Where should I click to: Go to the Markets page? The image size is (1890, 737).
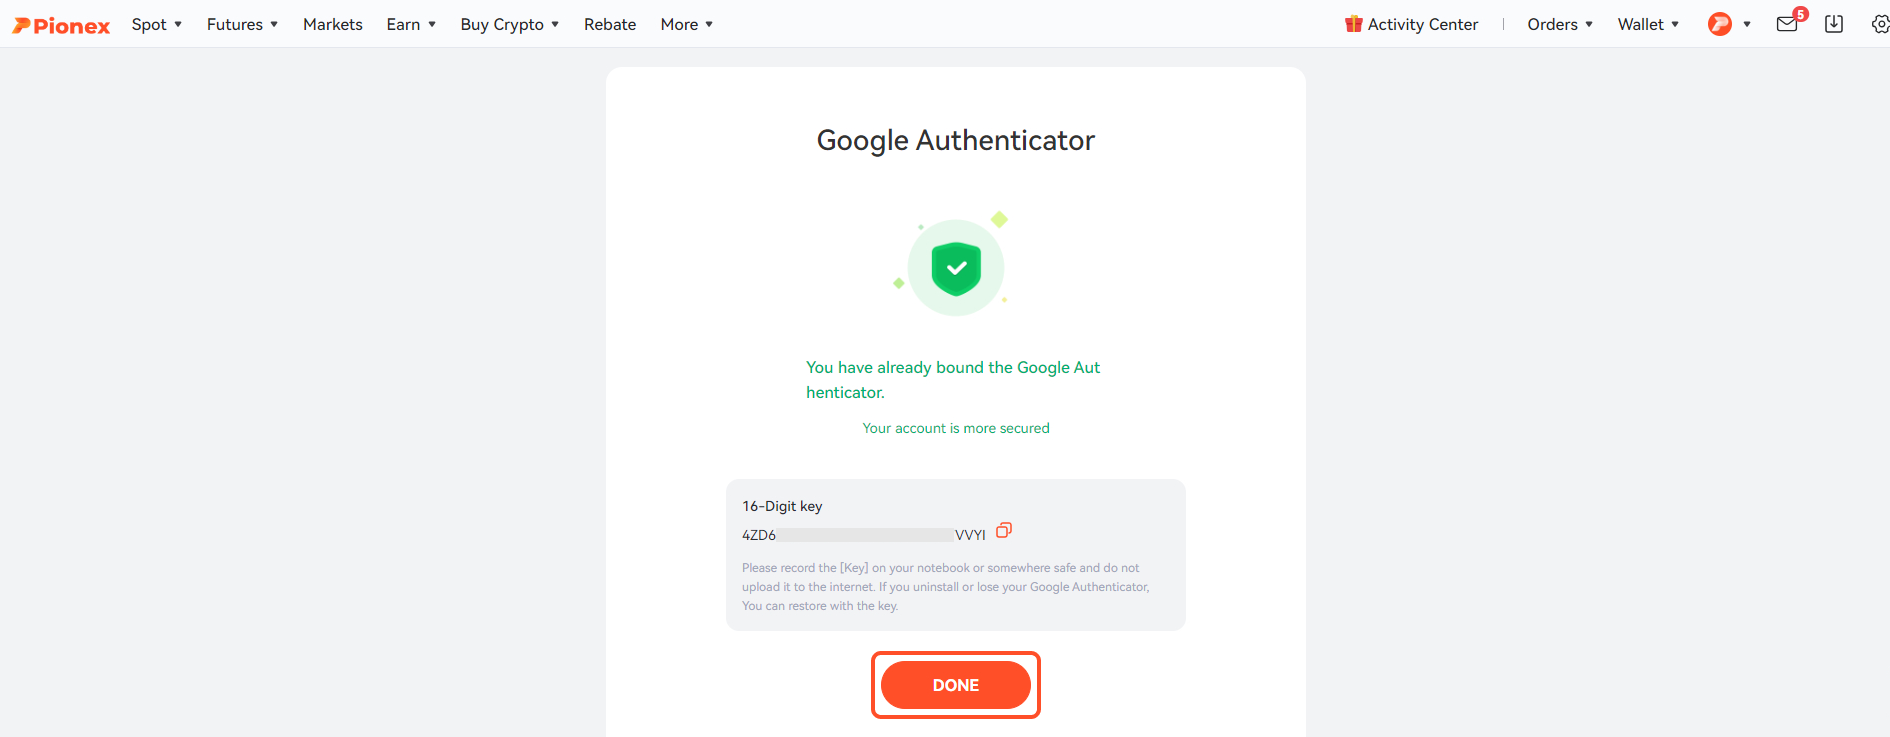pos(333,24)
